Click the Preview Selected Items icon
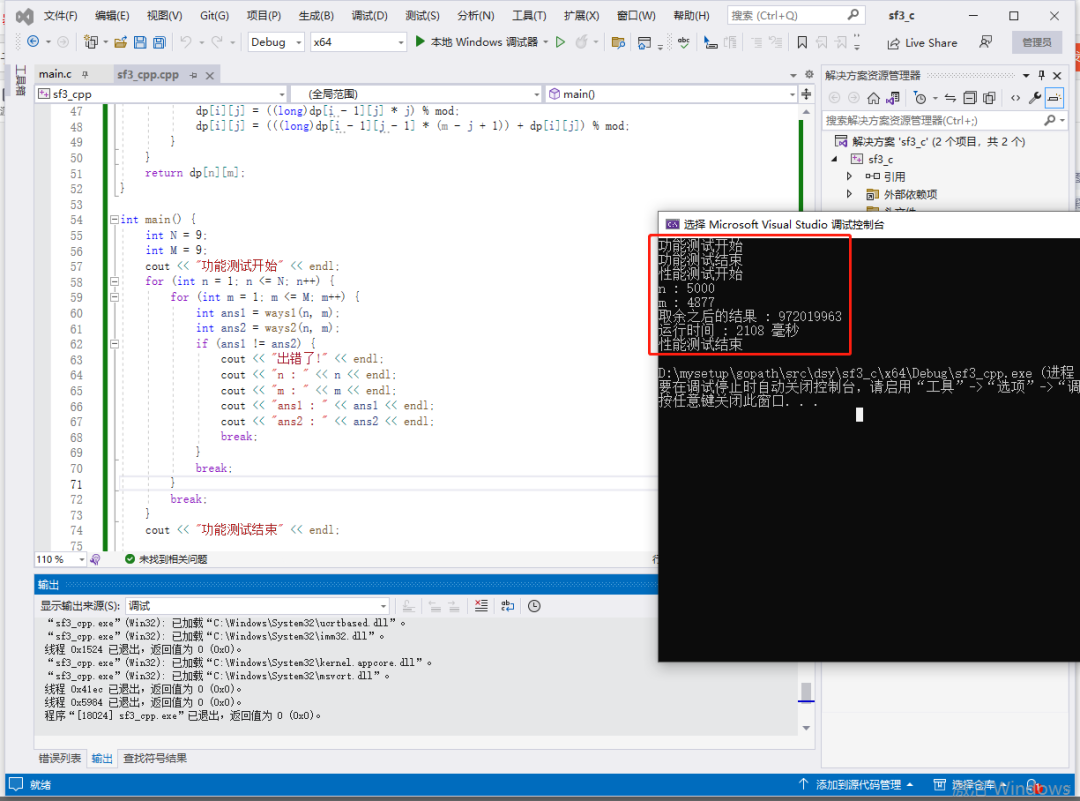1080x801 pixels. (x=1054, y=98)
